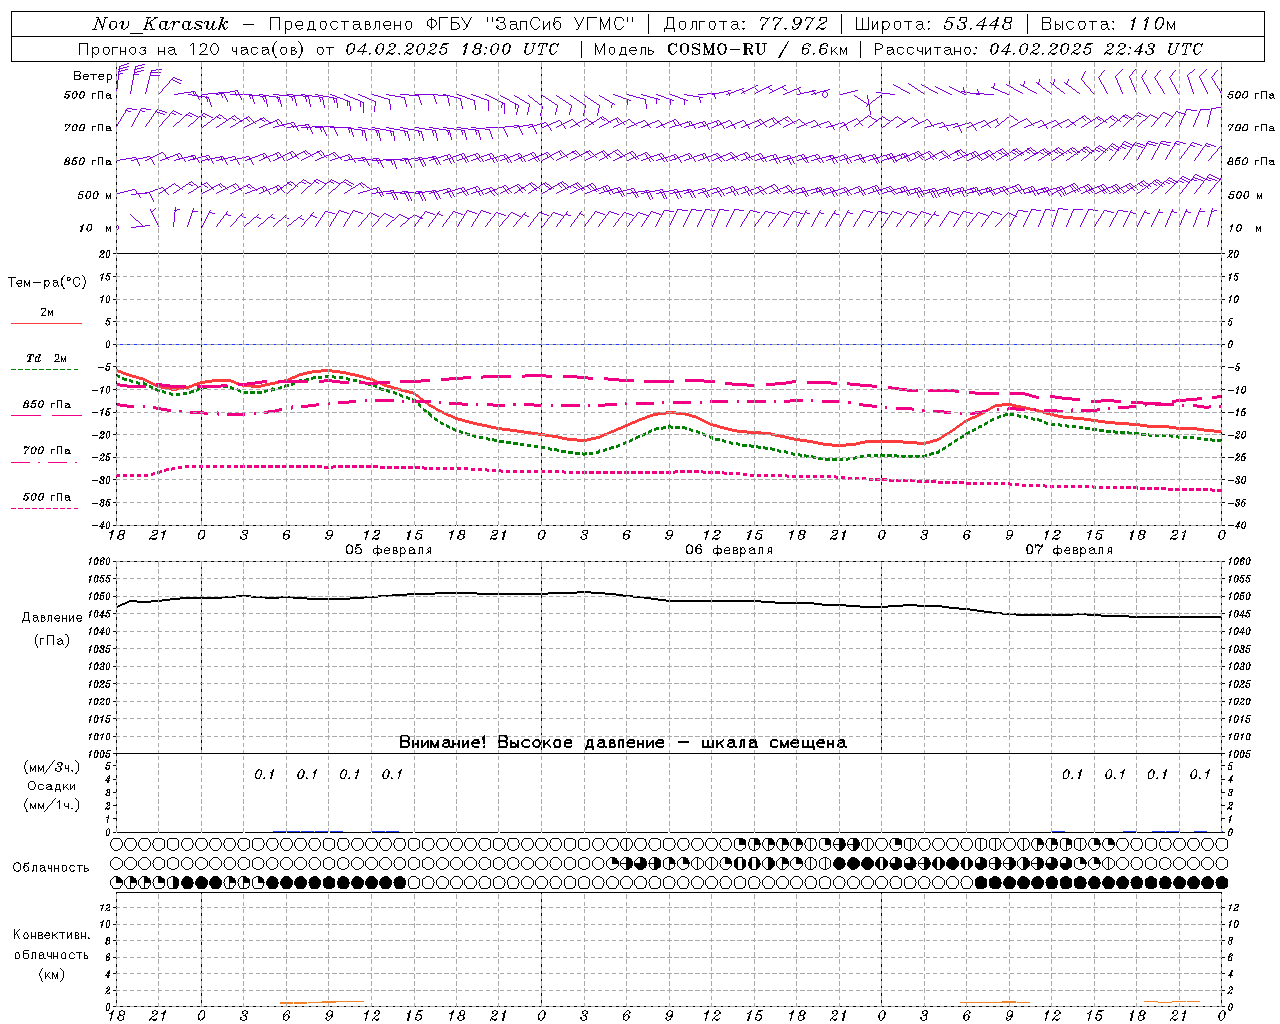Click dashed line sample under 'Td 2м' legend
Viewport: 1280px width, 1024px height.
pyautogui.click(x=44, y=369)
